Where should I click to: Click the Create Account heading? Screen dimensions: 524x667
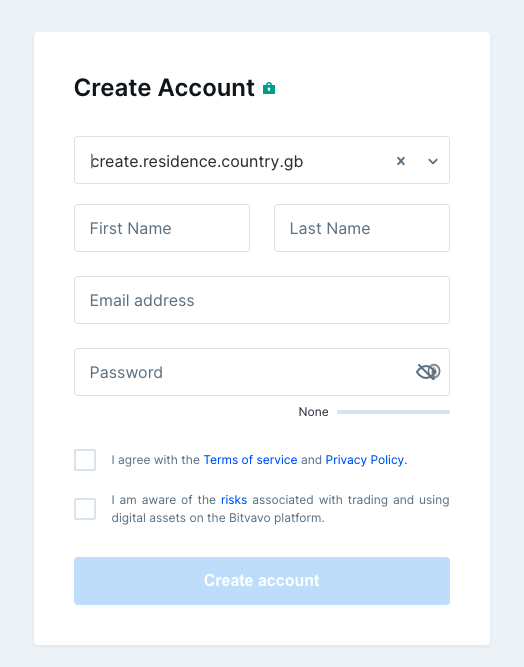pos(164,88)
